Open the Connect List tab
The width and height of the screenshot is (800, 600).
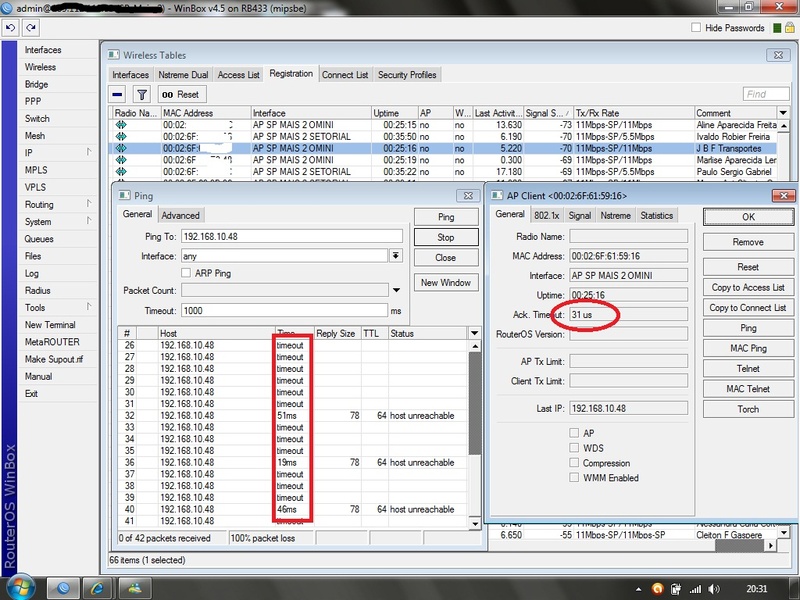(345, 74)
